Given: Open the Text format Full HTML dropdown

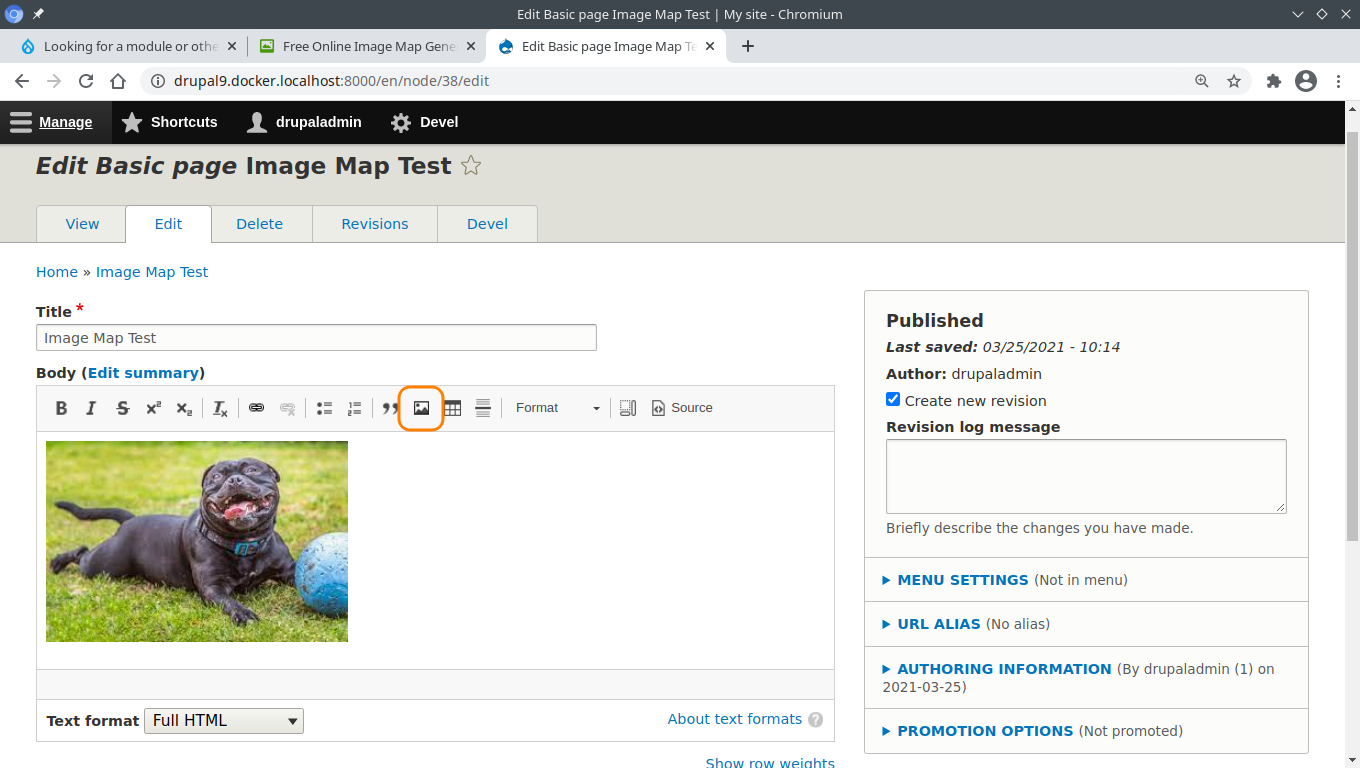Looking at the screenshot, I should point(224,720).
